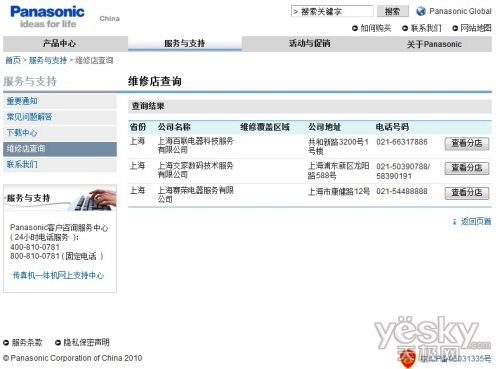Select the 活动与促销 navigation tab
This screenshot has width=500, height=369.
309,44
